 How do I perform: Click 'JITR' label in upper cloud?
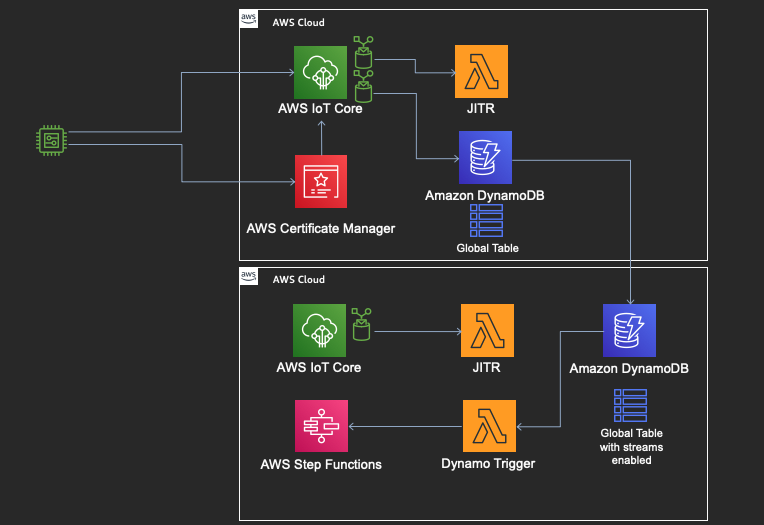(x=481, y=108)
